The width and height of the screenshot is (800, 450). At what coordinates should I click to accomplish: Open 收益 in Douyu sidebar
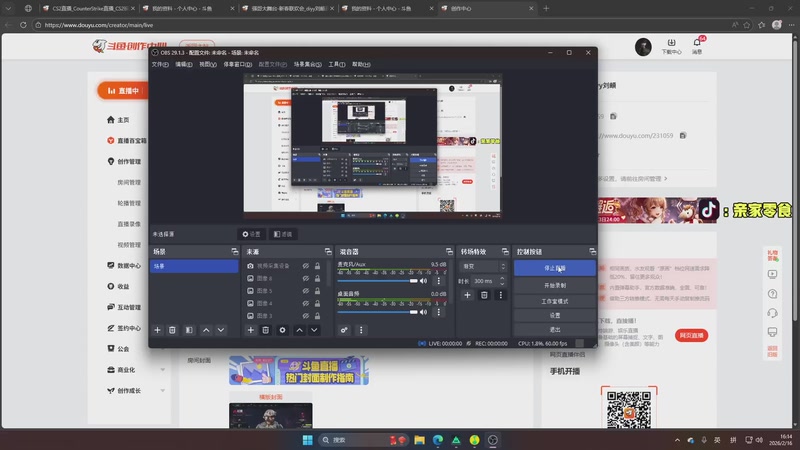[118, 287]
